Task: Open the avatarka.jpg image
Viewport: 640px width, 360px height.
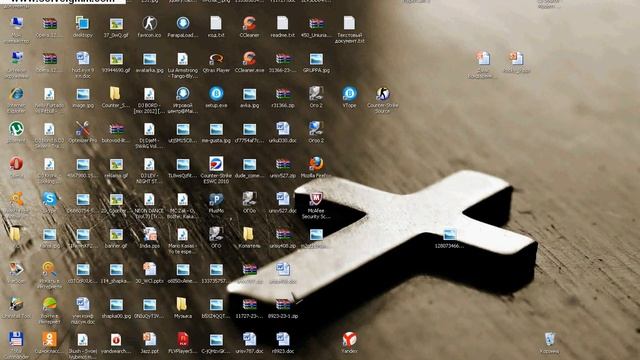Action: click(x=149, y=59)
